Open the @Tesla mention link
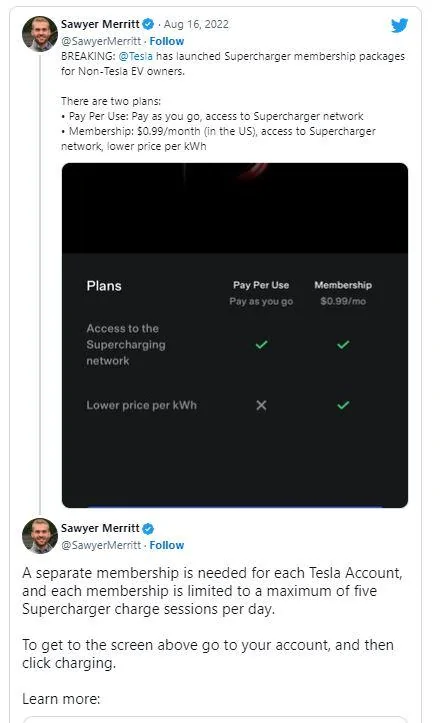 136,56
